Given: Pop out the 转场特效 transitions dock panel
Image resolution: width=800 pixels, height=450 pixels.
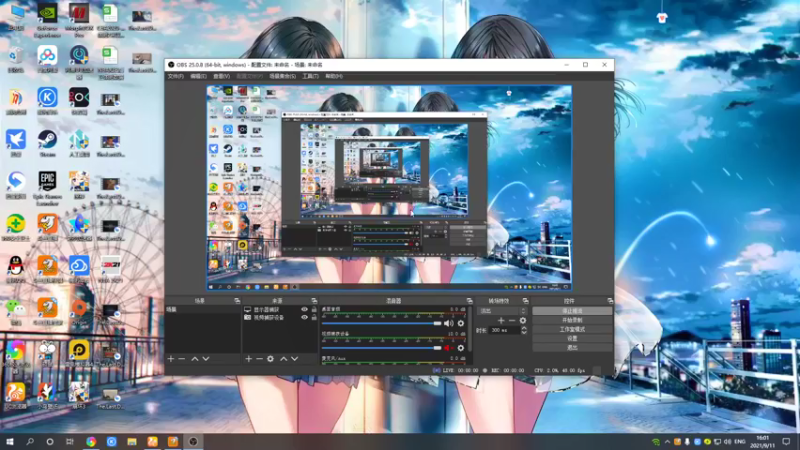Looking at the screenshot, I should pos(526,301).
